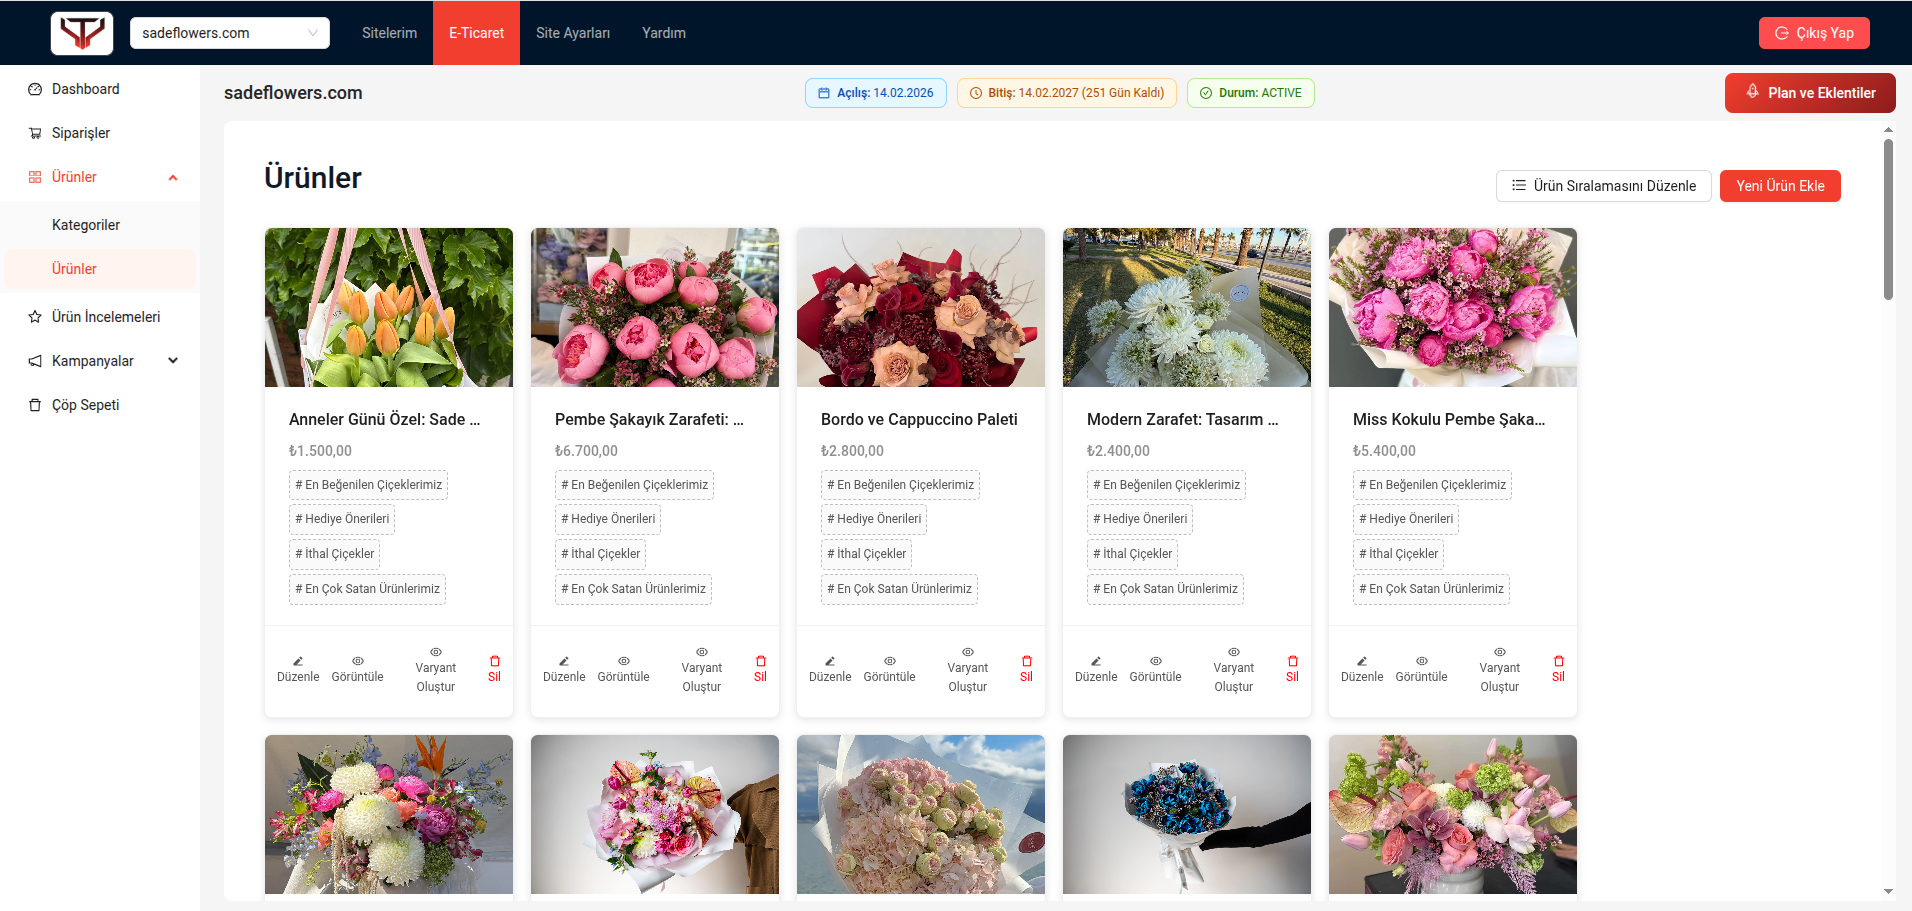The height and width of the screenshot is (911, 1912).
Task: Expand the Kampanyalar section chevron
Action: coord(173,361)
